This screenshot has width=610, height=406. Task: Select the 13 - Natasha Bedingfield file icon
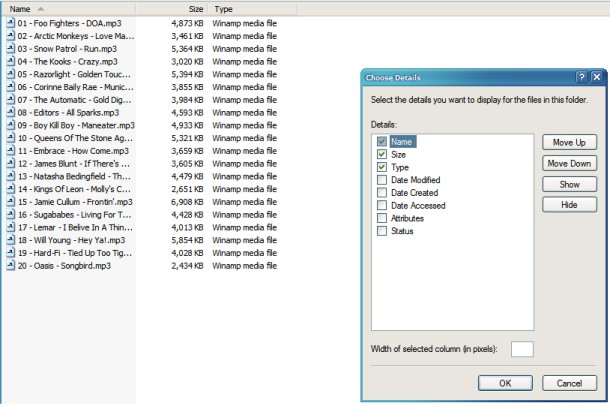(11, 176)
